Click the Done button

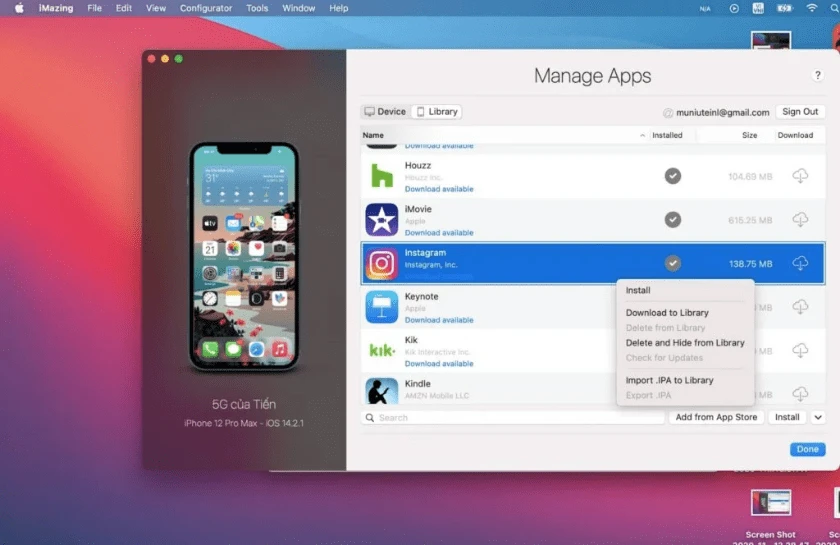click(x=807, y=449)
